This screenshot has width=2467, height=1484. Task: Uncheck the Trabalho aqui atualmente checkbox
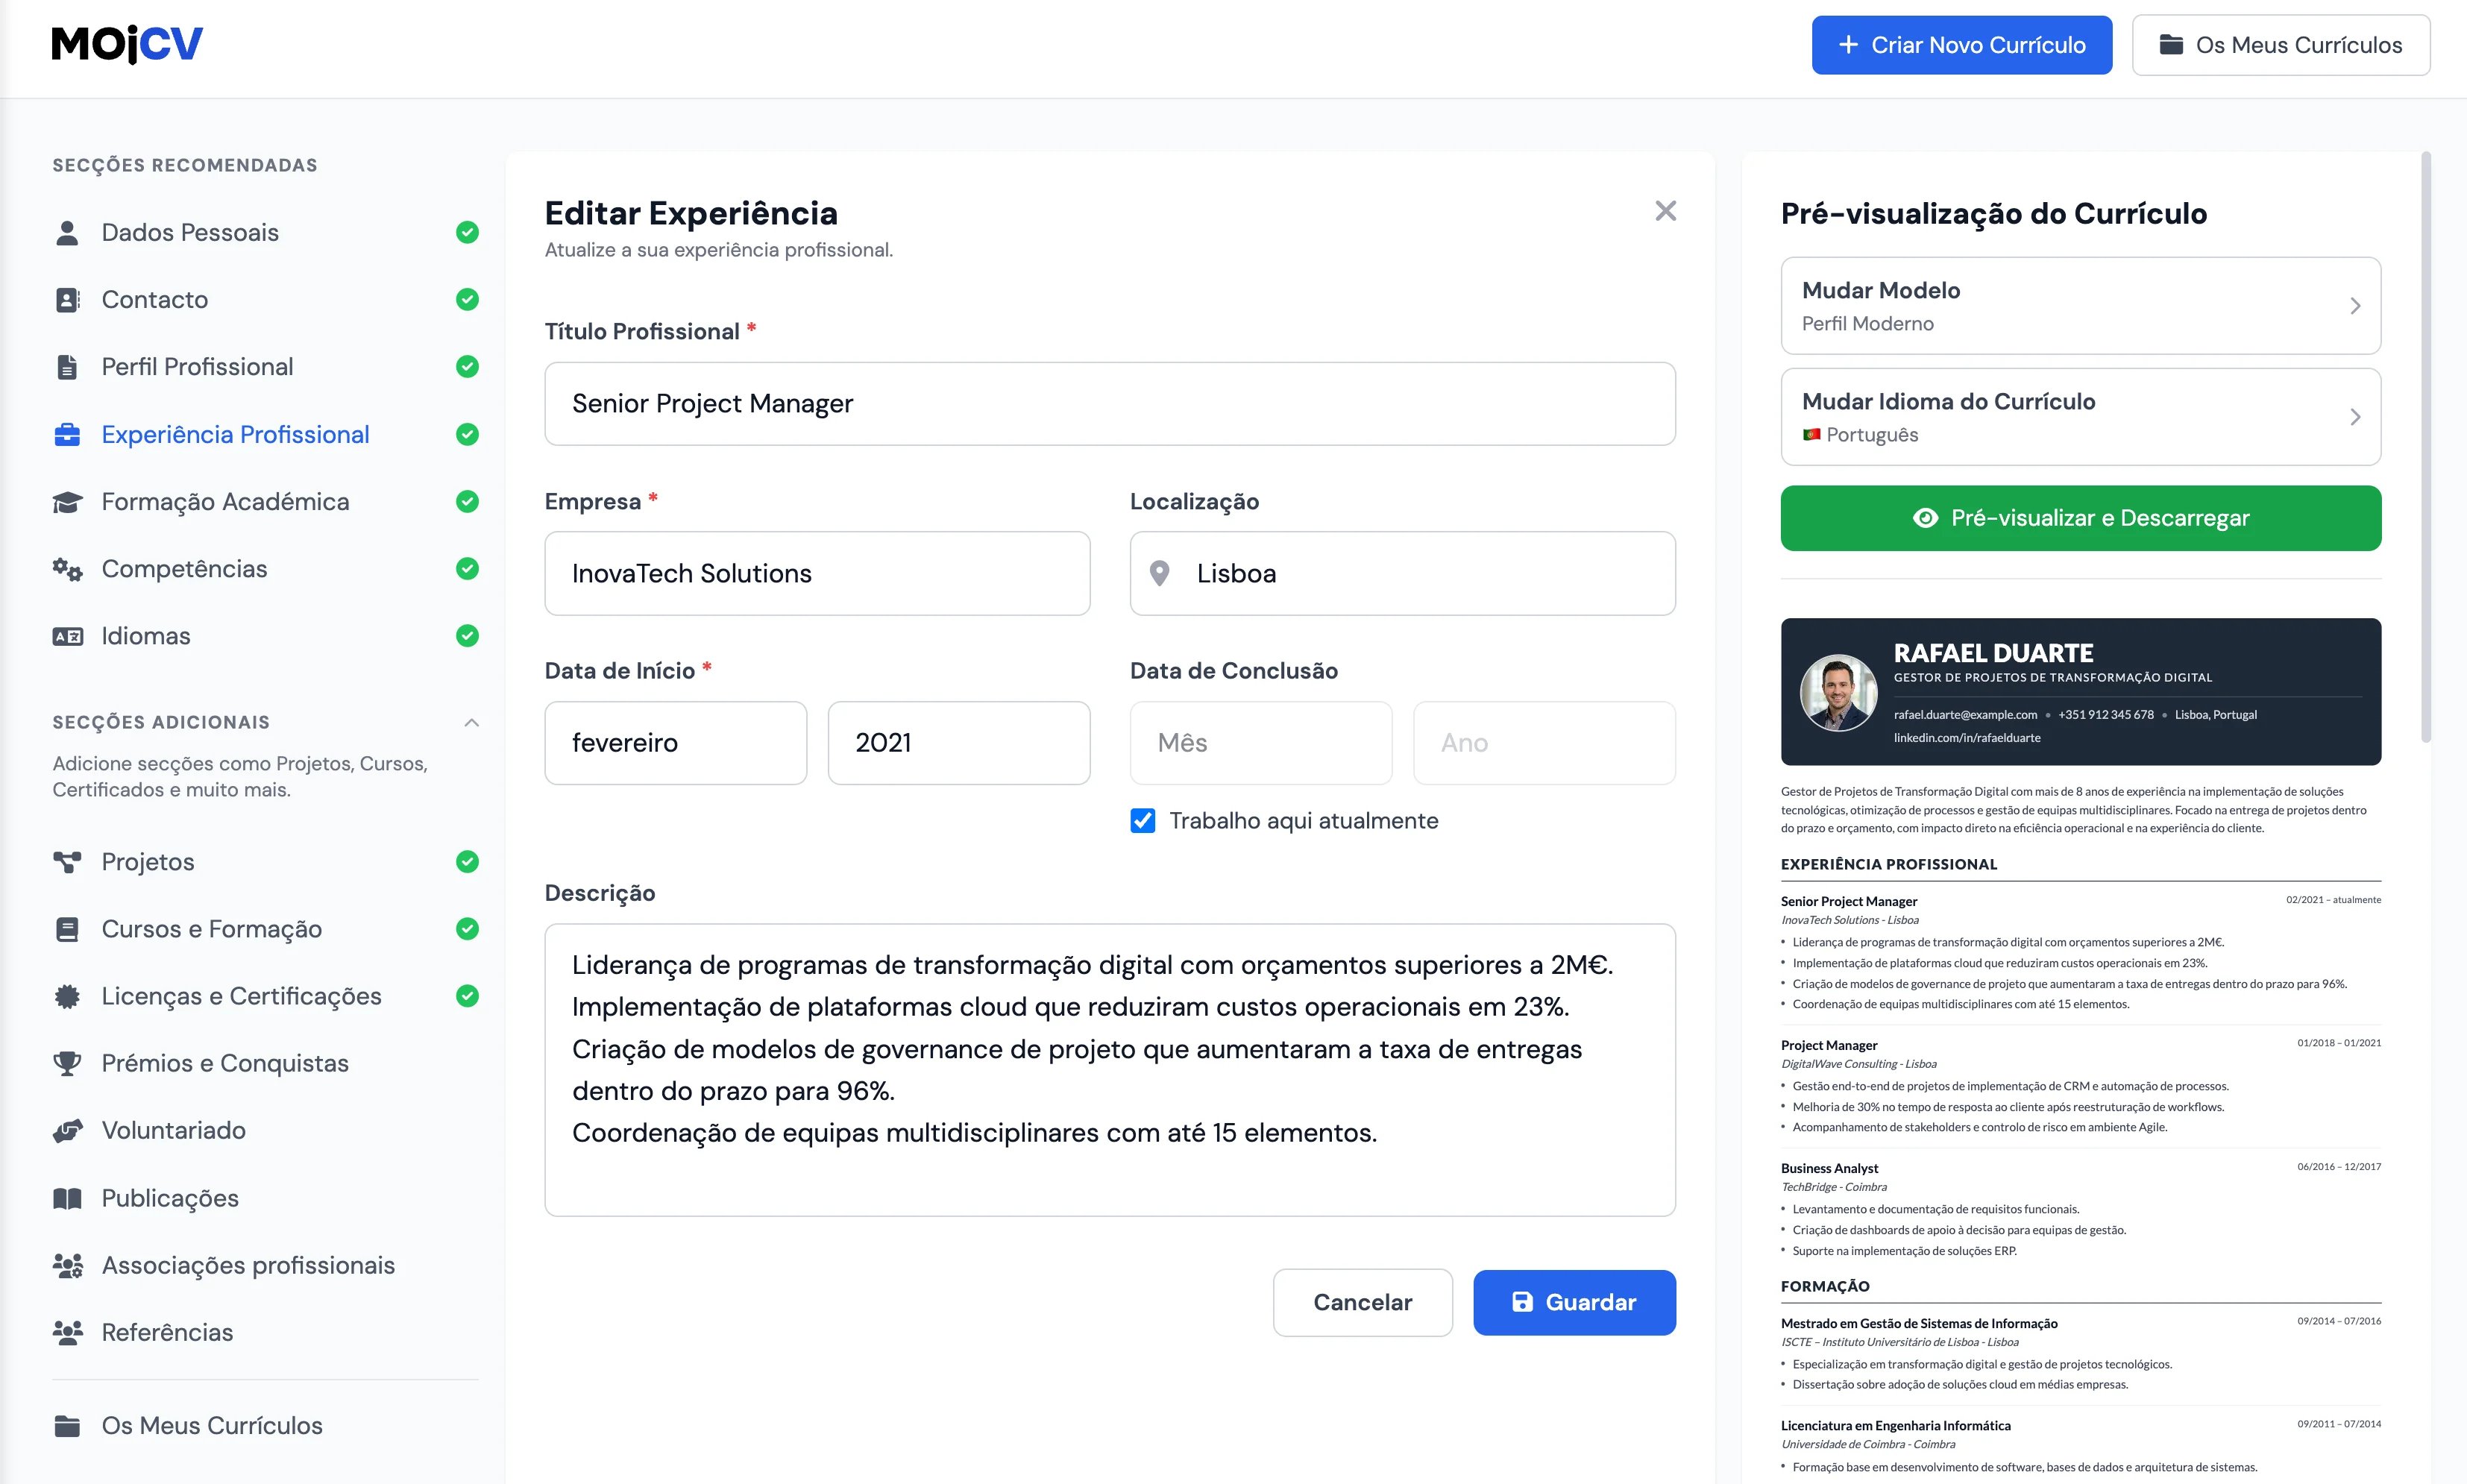coord(1142,820)
